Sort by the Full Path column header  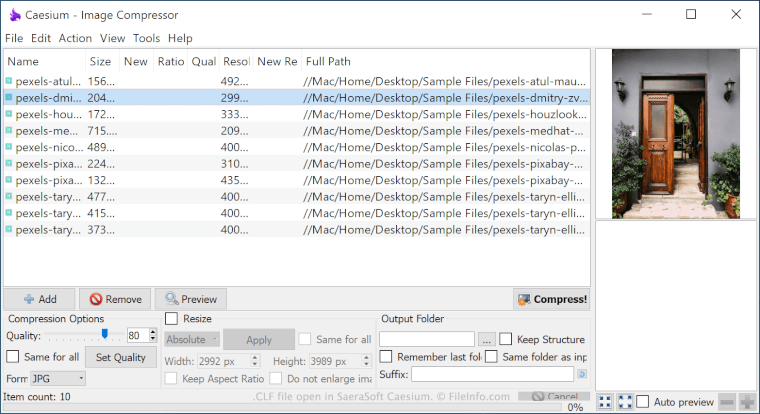(445, 61)
